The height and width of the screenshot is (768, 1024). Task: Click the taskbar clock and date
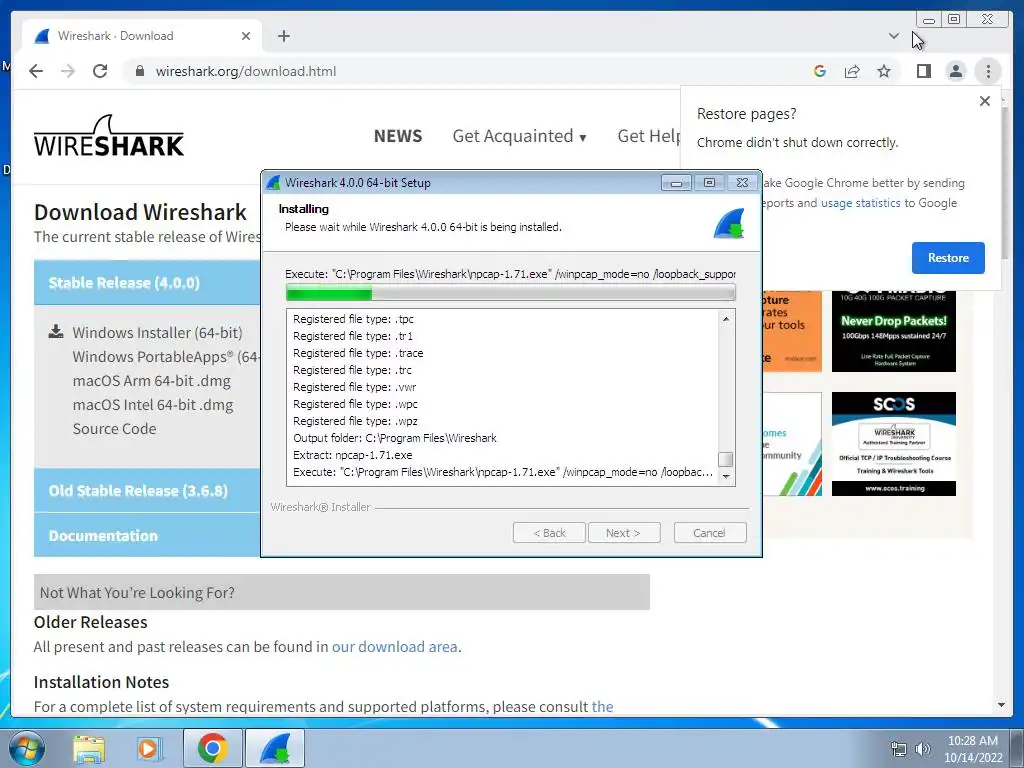tap(973, 749)
